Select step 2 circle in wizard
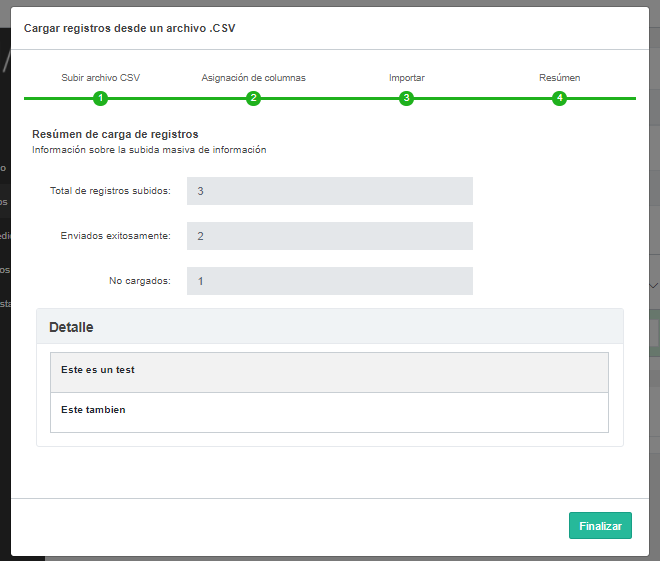Viewport: 660px width, 561px height. pyautogui.click(x=253, y=98)
